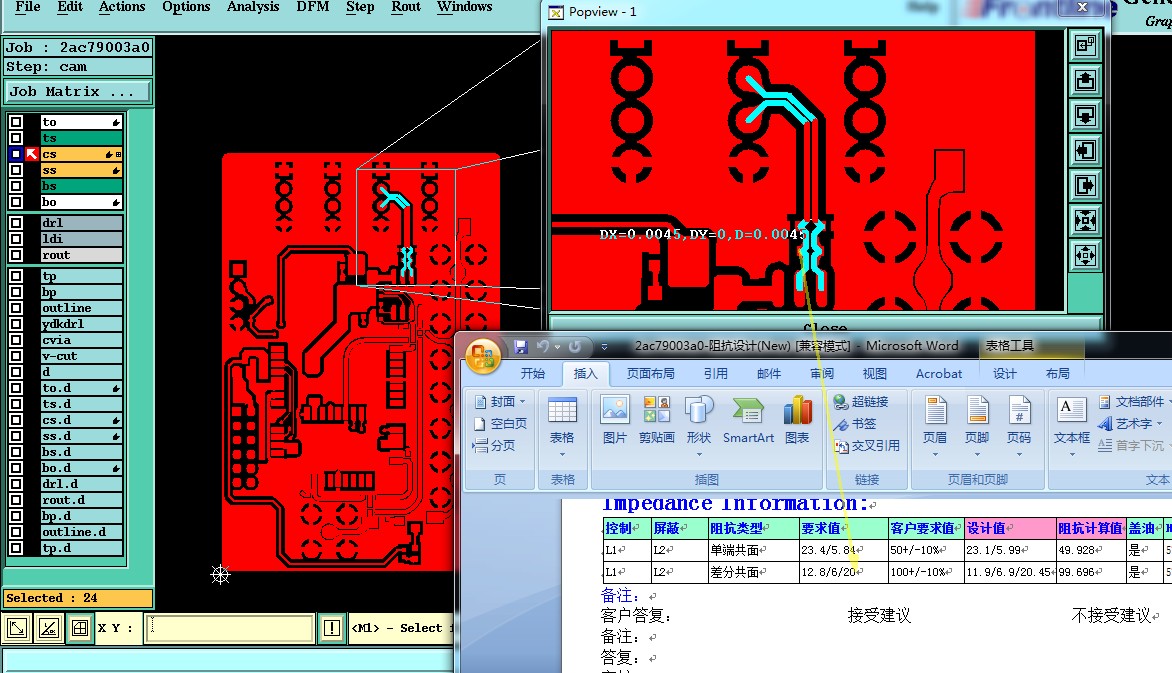
Task: Toggle display checkbox for layer outline
Action: click(16, 308)
